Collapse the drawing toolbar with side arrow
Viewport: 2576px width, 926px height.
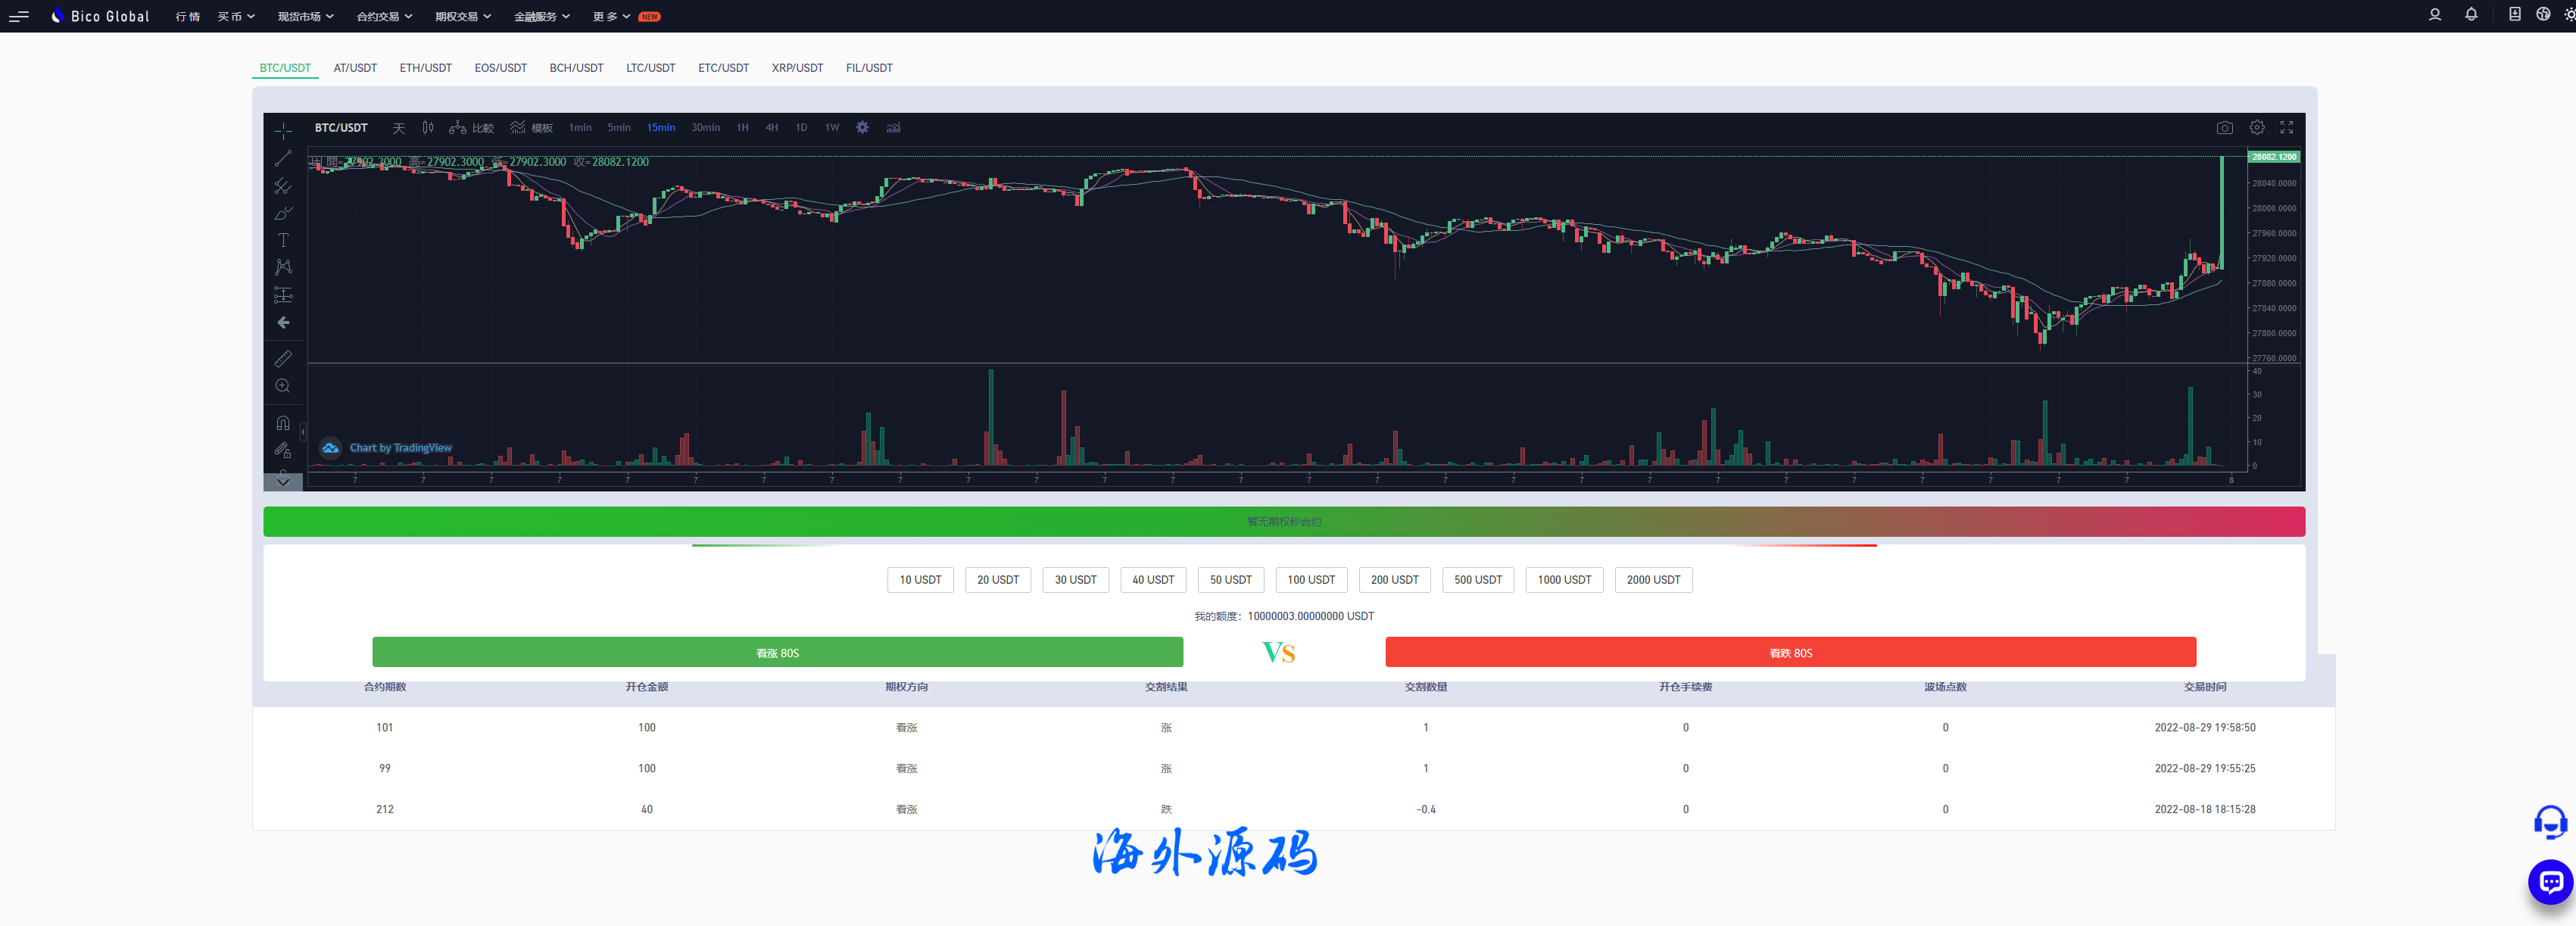pos(303,431)
